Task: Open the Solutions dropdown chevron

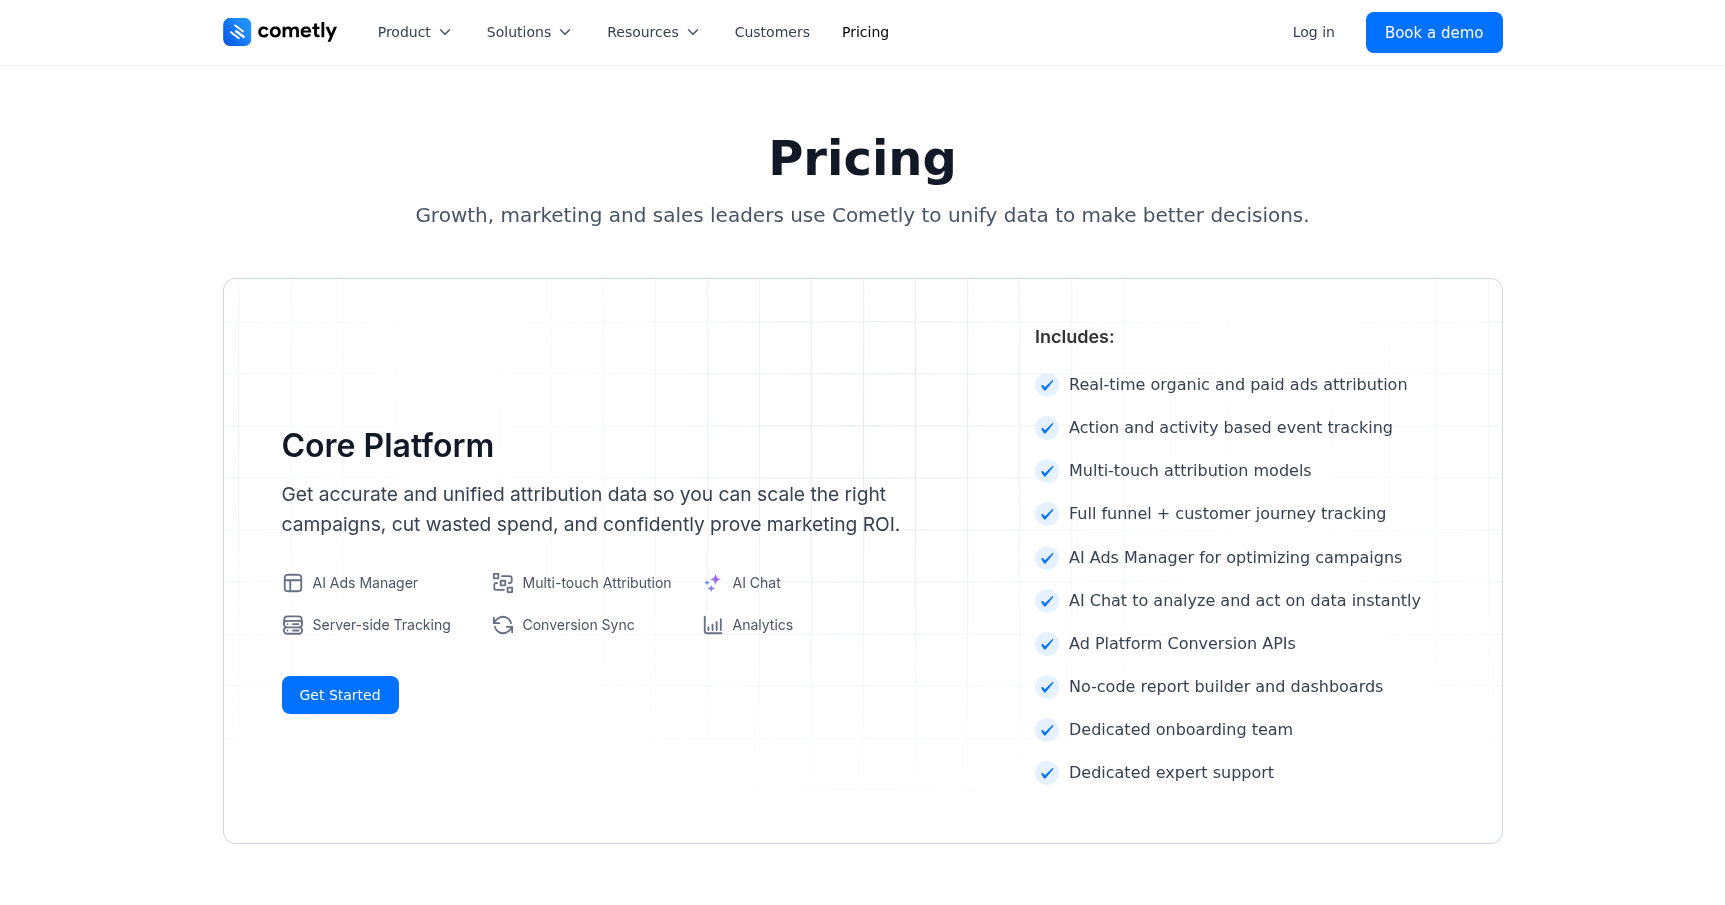Action: (x=565, y=32)
